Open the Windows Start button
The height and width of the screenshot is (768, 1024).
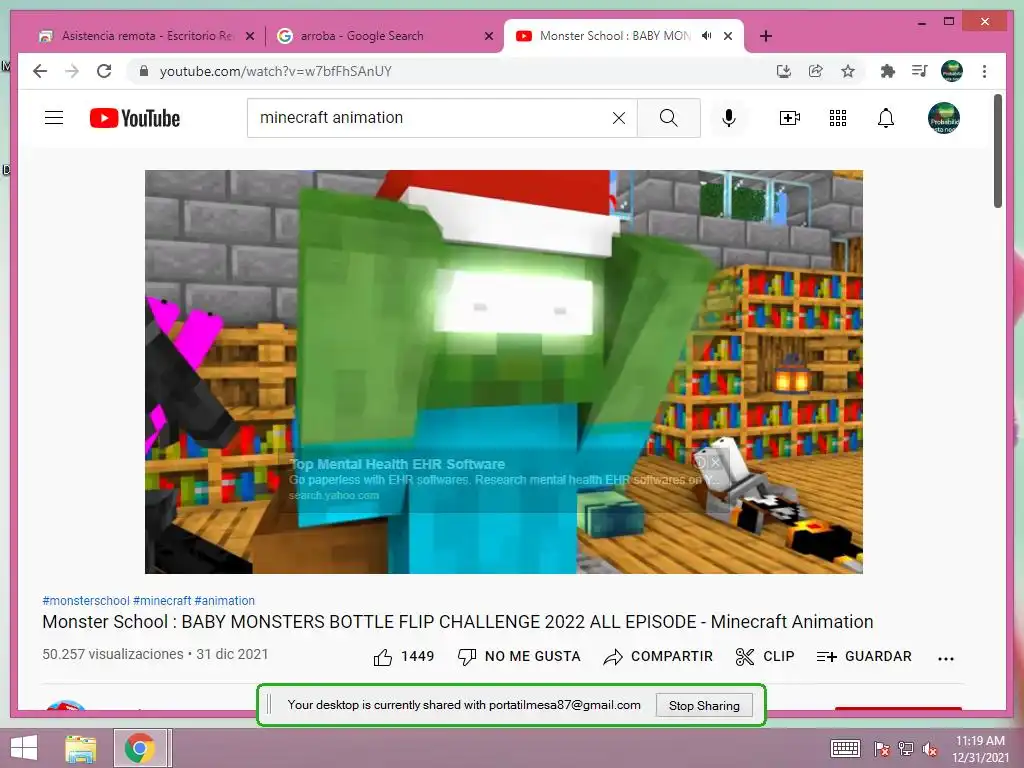[24, 748]
